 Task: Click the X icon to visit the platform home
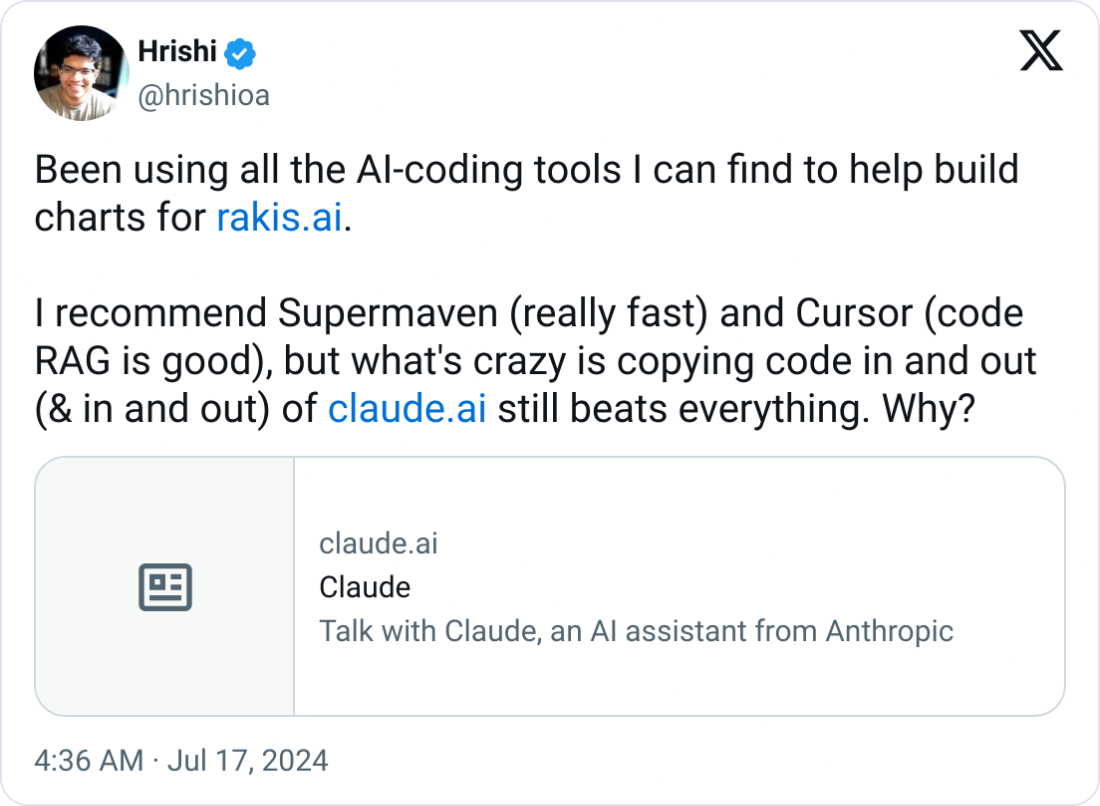(x=1040, y=52)
